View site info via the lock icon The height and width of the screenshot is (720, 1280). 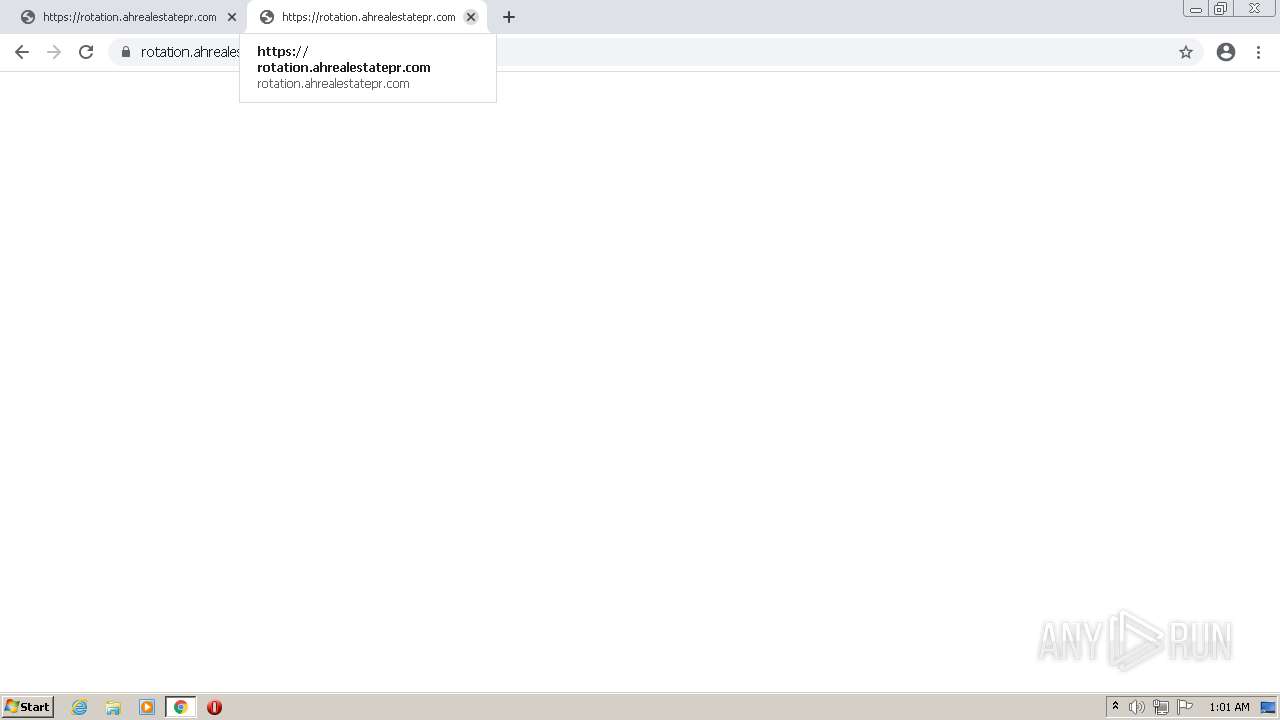tap(126, 52)
